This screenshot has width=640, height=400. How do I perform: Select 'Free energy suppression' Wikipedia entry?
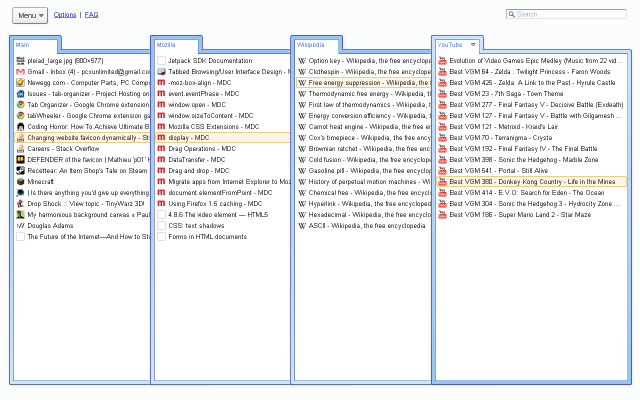pos(364,83)
